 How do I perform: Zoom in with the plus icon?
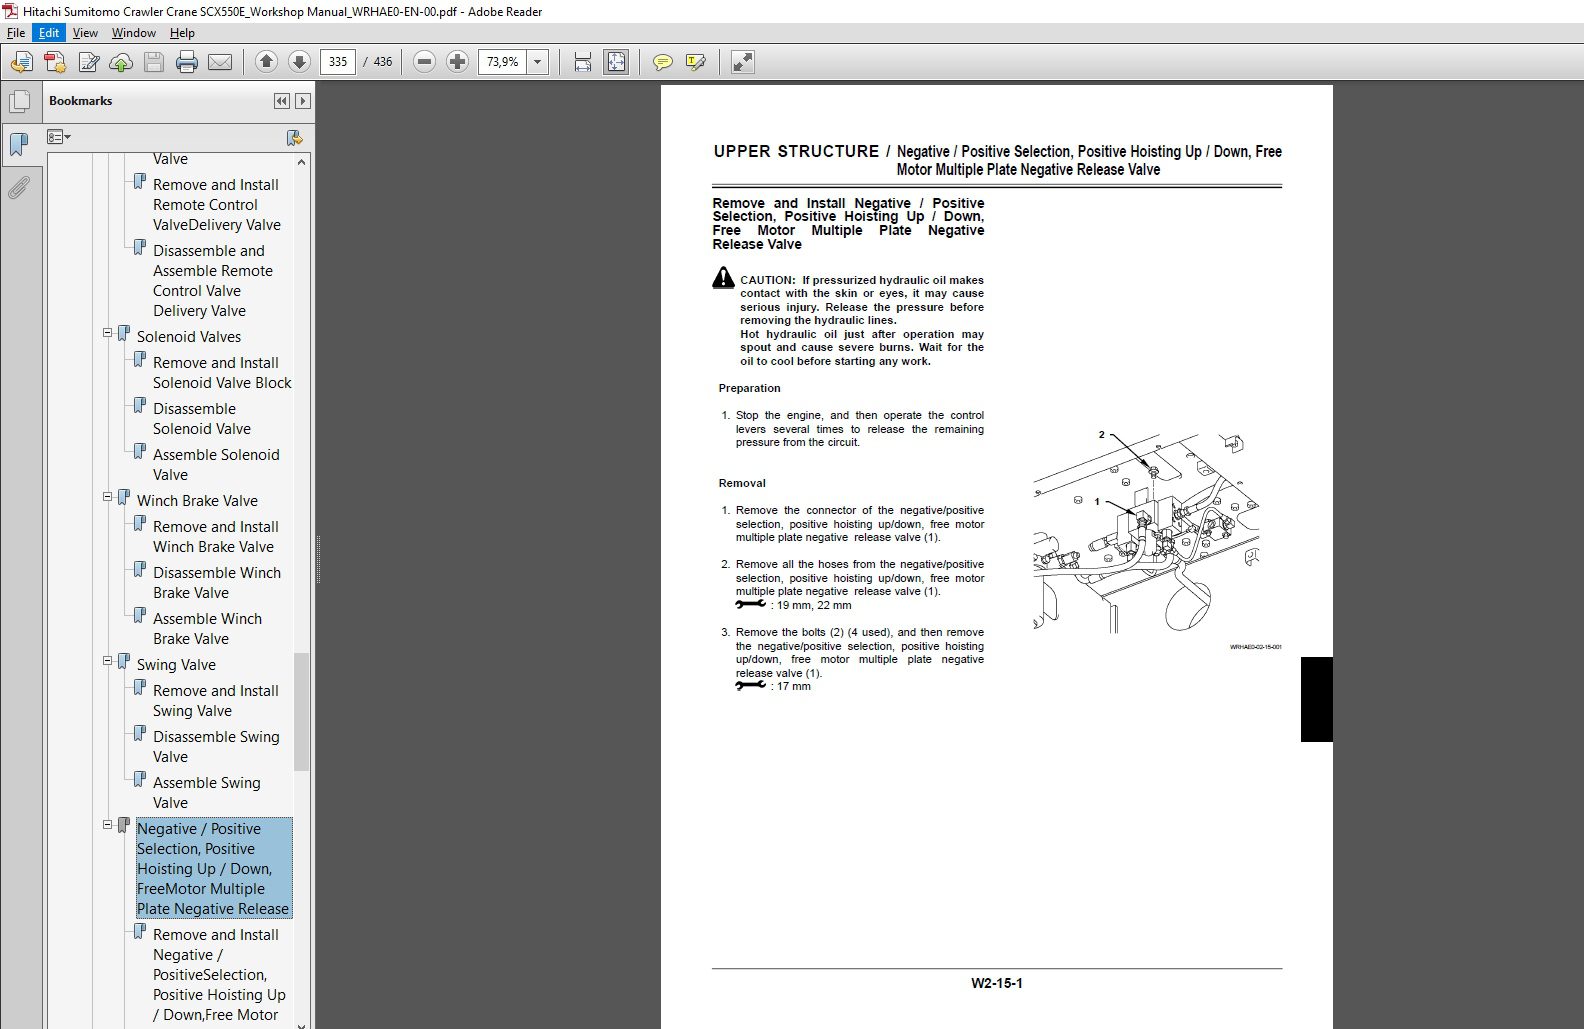tap(457, 62)
